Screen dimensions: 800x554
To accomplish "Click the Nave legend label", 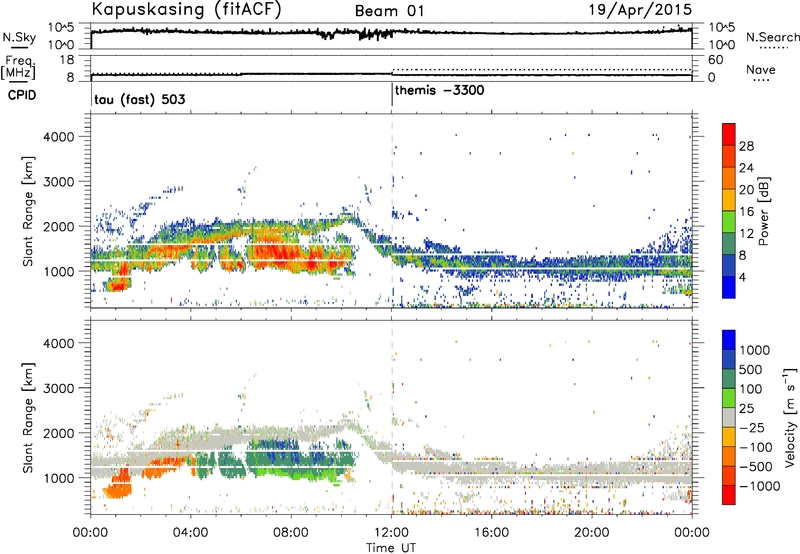I will tap(761, 70).
